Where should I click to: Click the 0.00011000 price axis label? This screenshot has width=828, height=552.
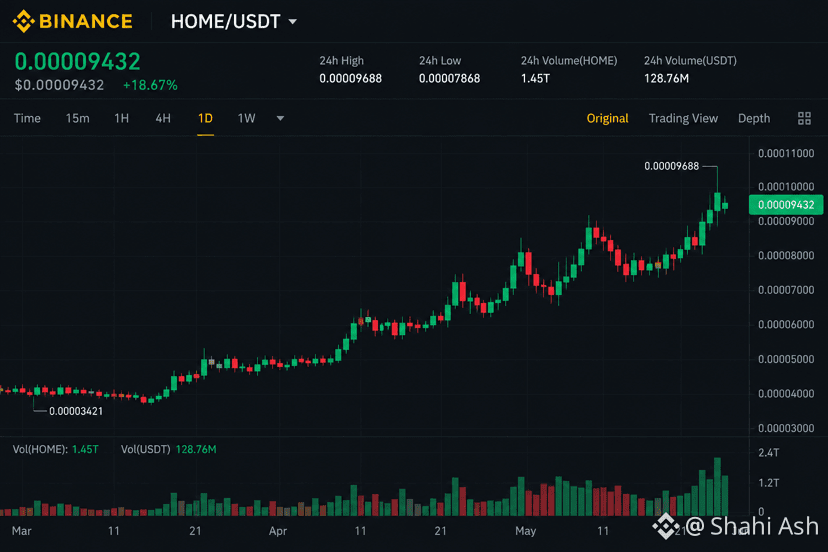point(786,154)
